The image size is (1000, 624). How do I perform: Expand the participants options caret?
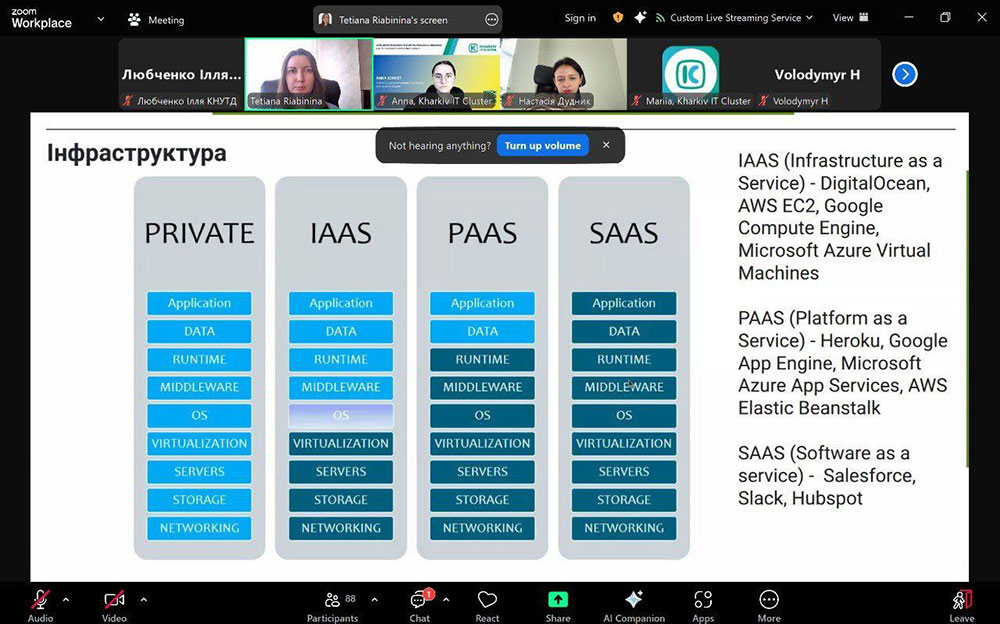[374, 600]
